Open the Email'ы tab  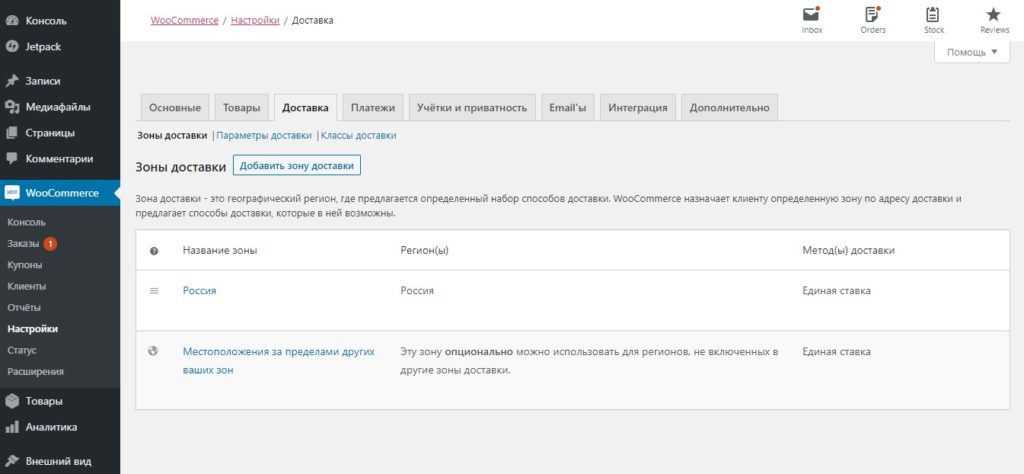568,108
